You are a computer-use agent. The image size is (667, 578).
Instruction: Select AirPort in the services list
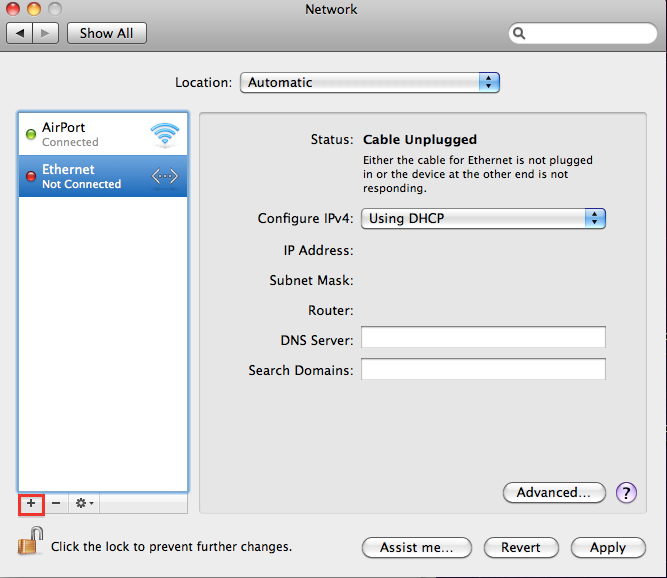(x=90, y=134)
